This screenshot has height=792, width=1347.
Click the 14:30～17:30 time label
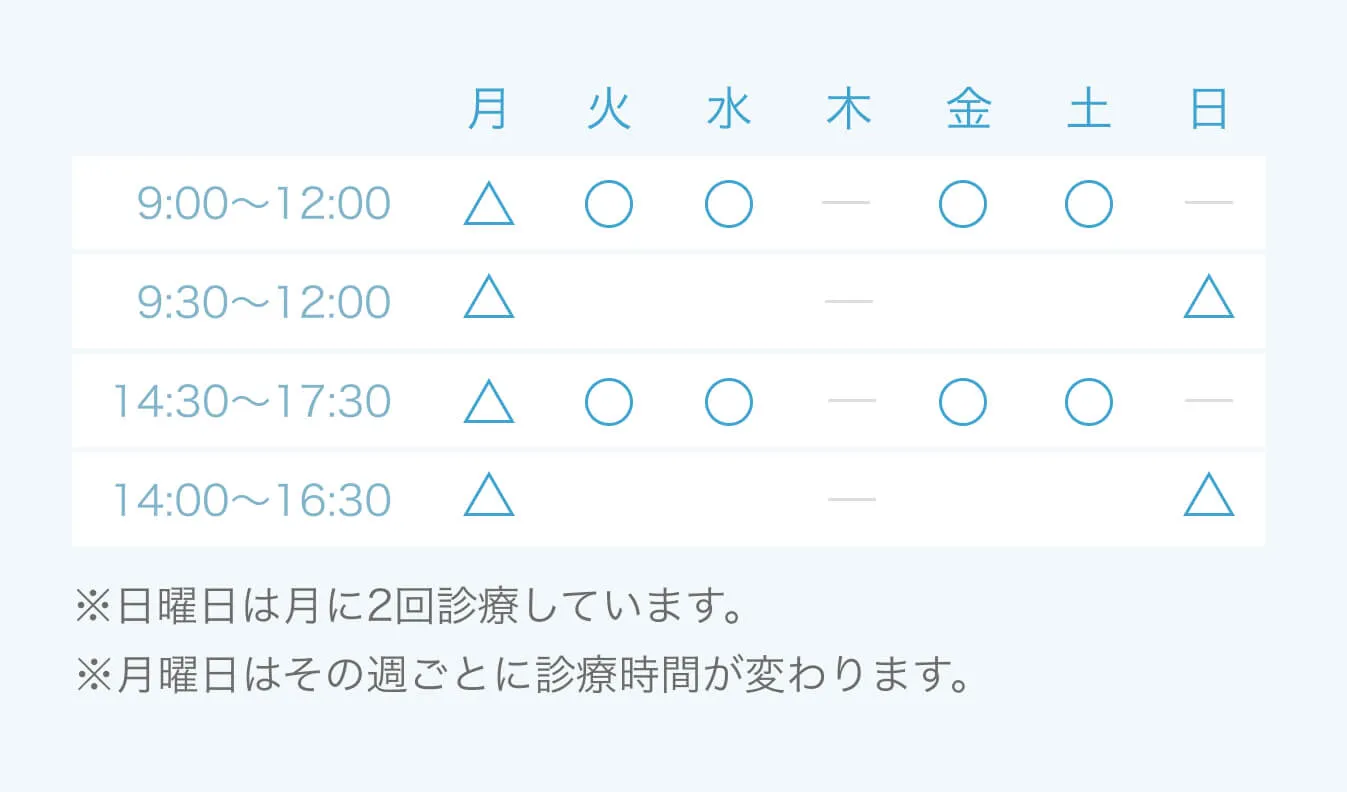tap(251, 402)
